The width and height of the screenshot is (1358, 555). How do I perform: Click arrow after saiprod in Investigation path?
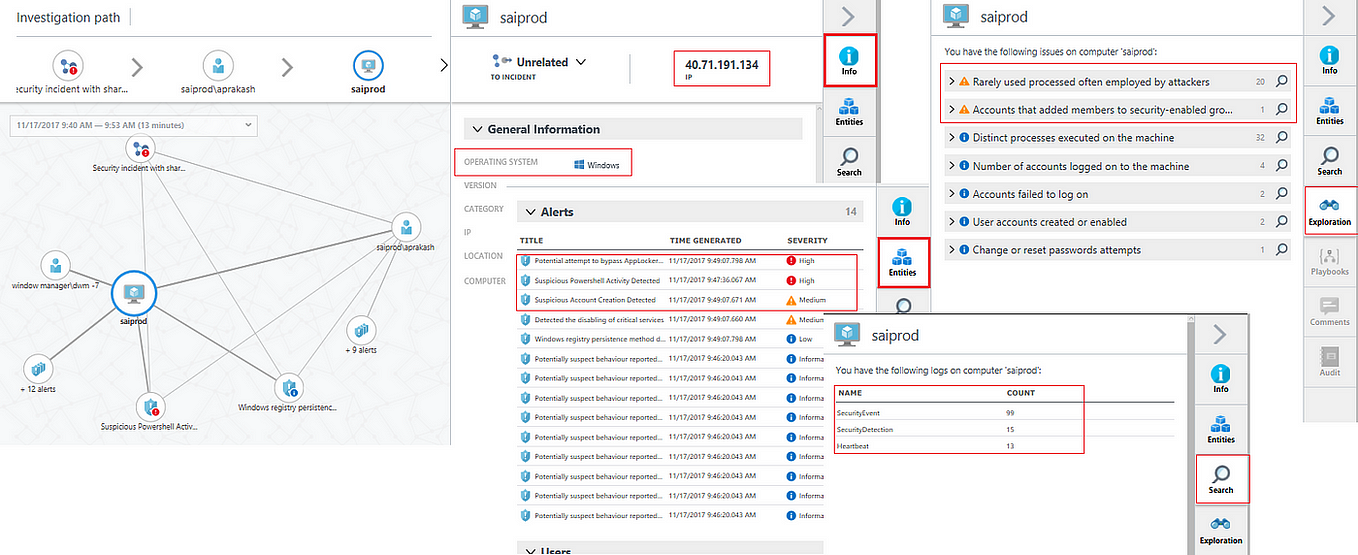click(444, 66)
